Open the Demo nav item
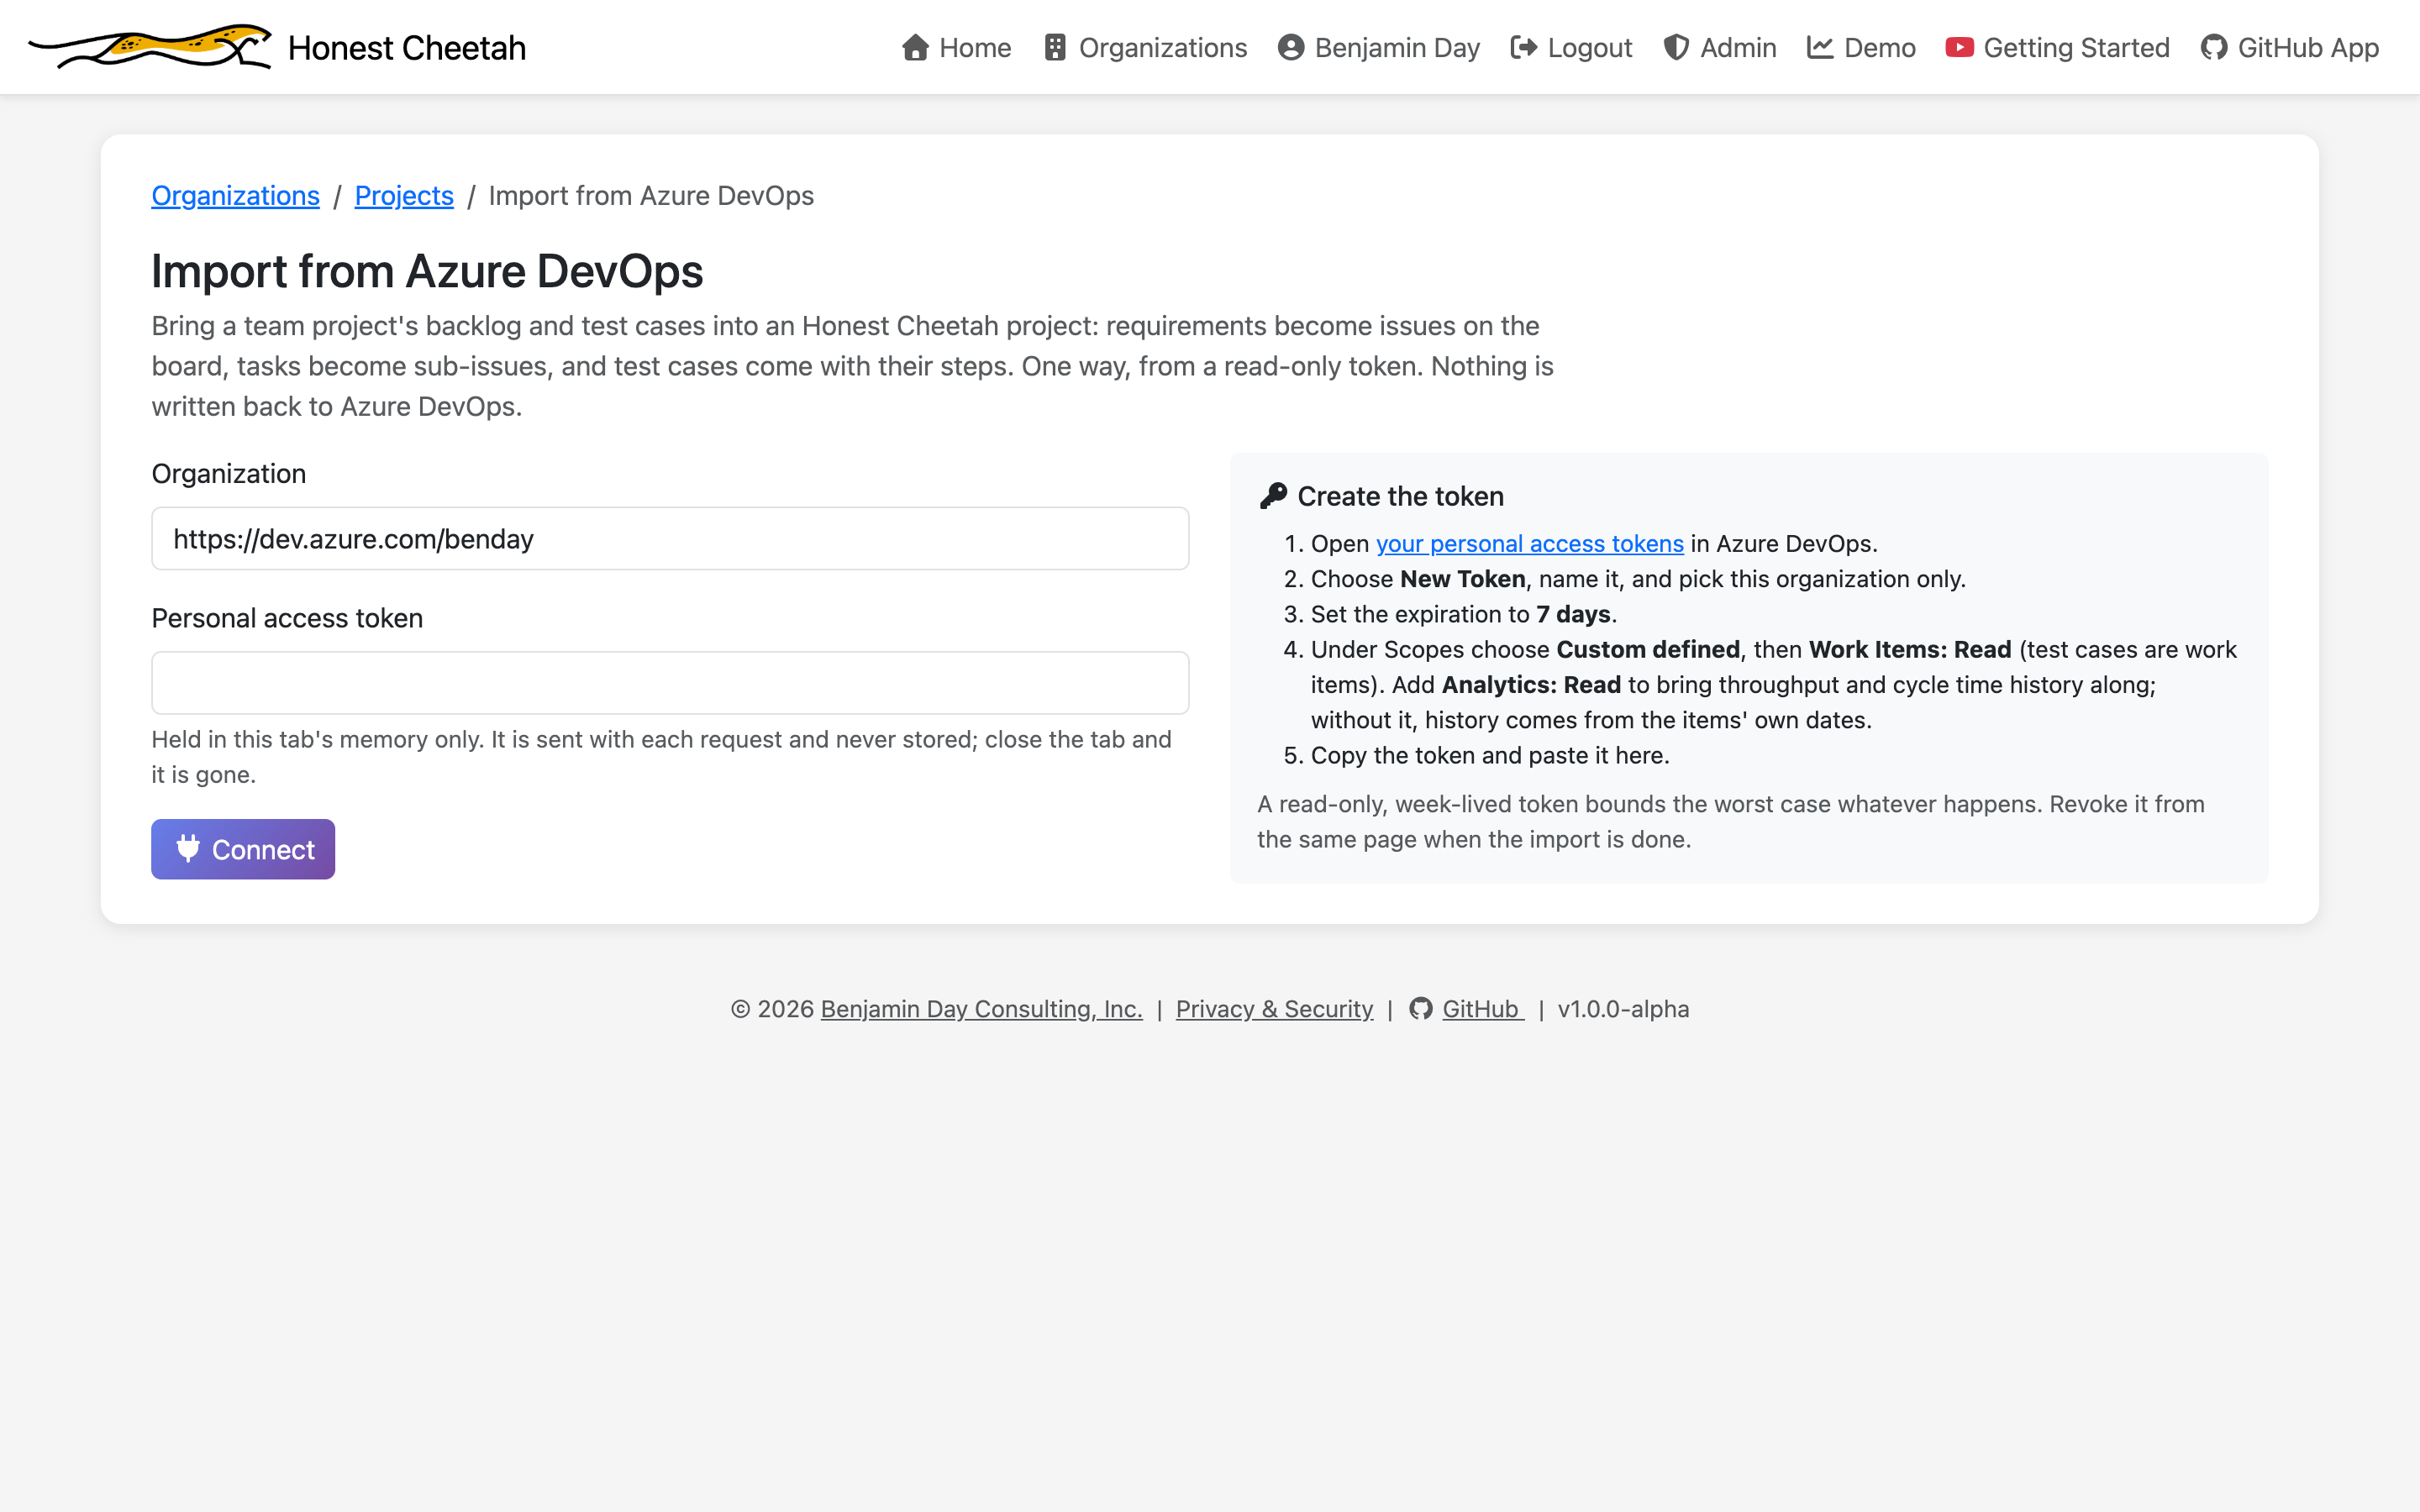Screen dimensions: 2420x1512 click(1861, 48)
